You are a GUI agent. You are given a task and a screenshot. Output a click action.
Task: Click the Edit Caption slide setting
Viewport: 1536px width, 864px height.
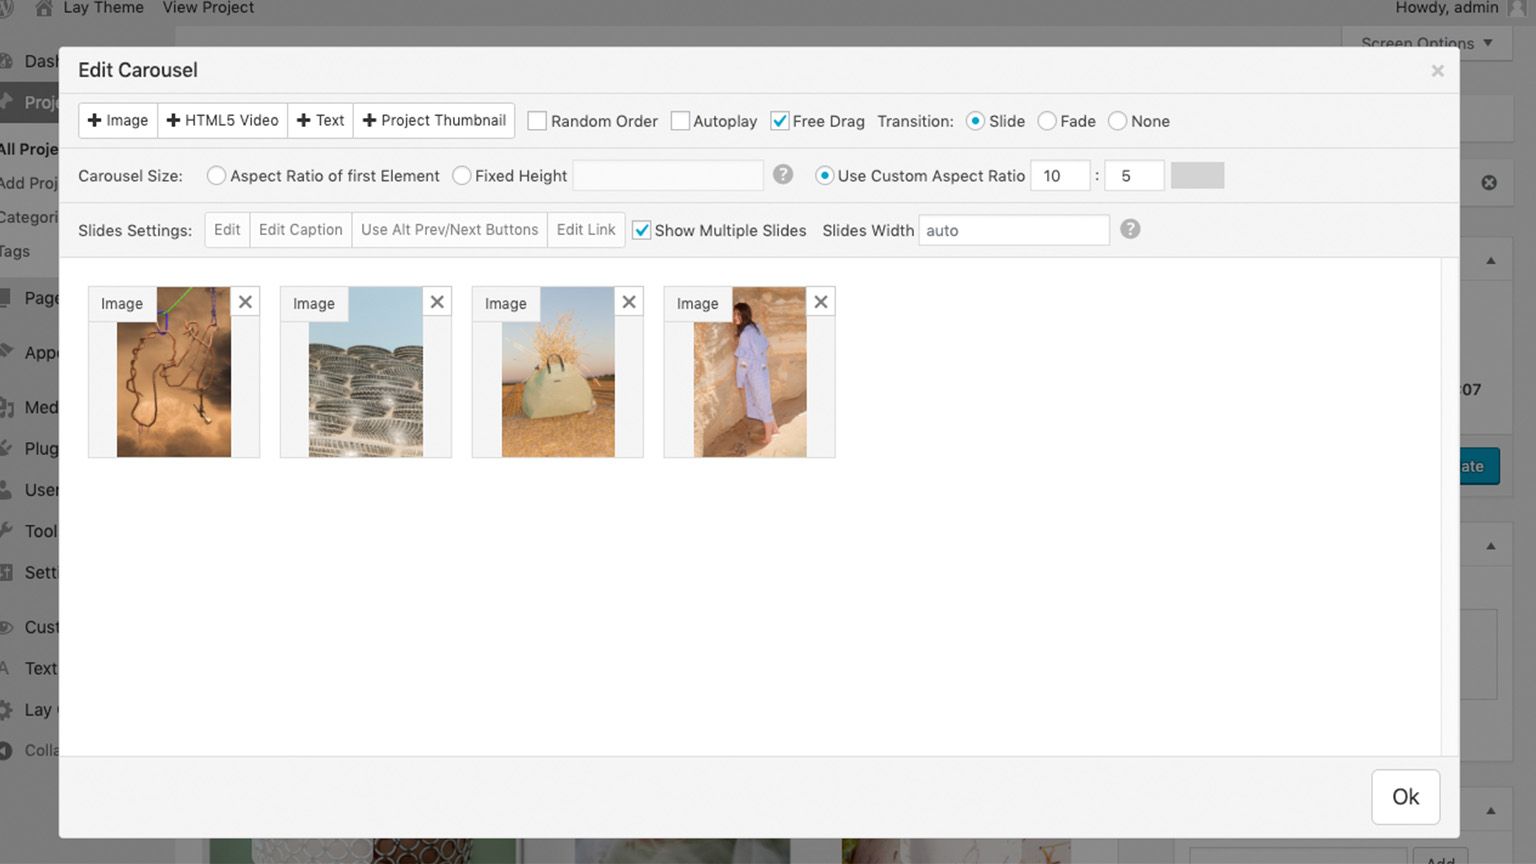[300, 230]
